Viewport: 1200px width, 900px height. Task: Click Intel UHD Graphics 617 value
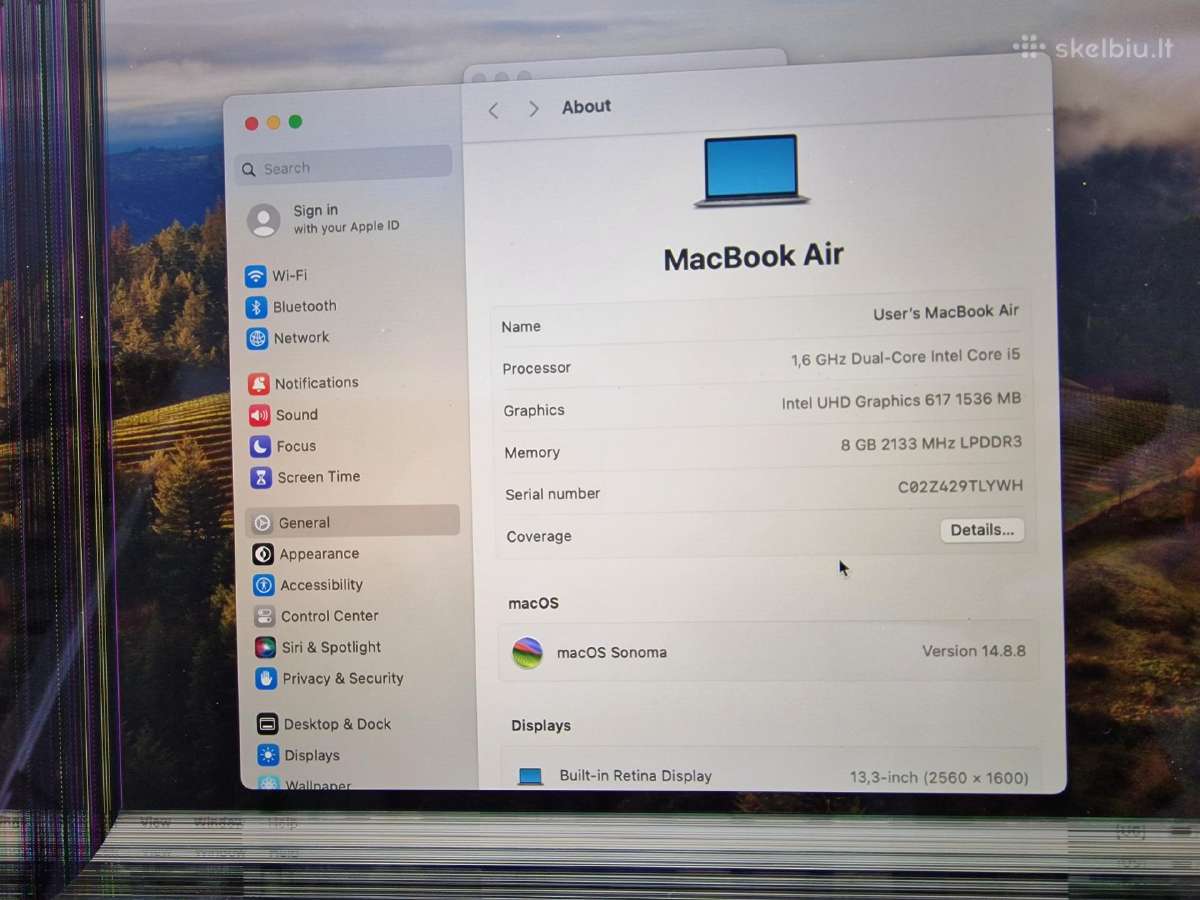click(x=901, y=400)
